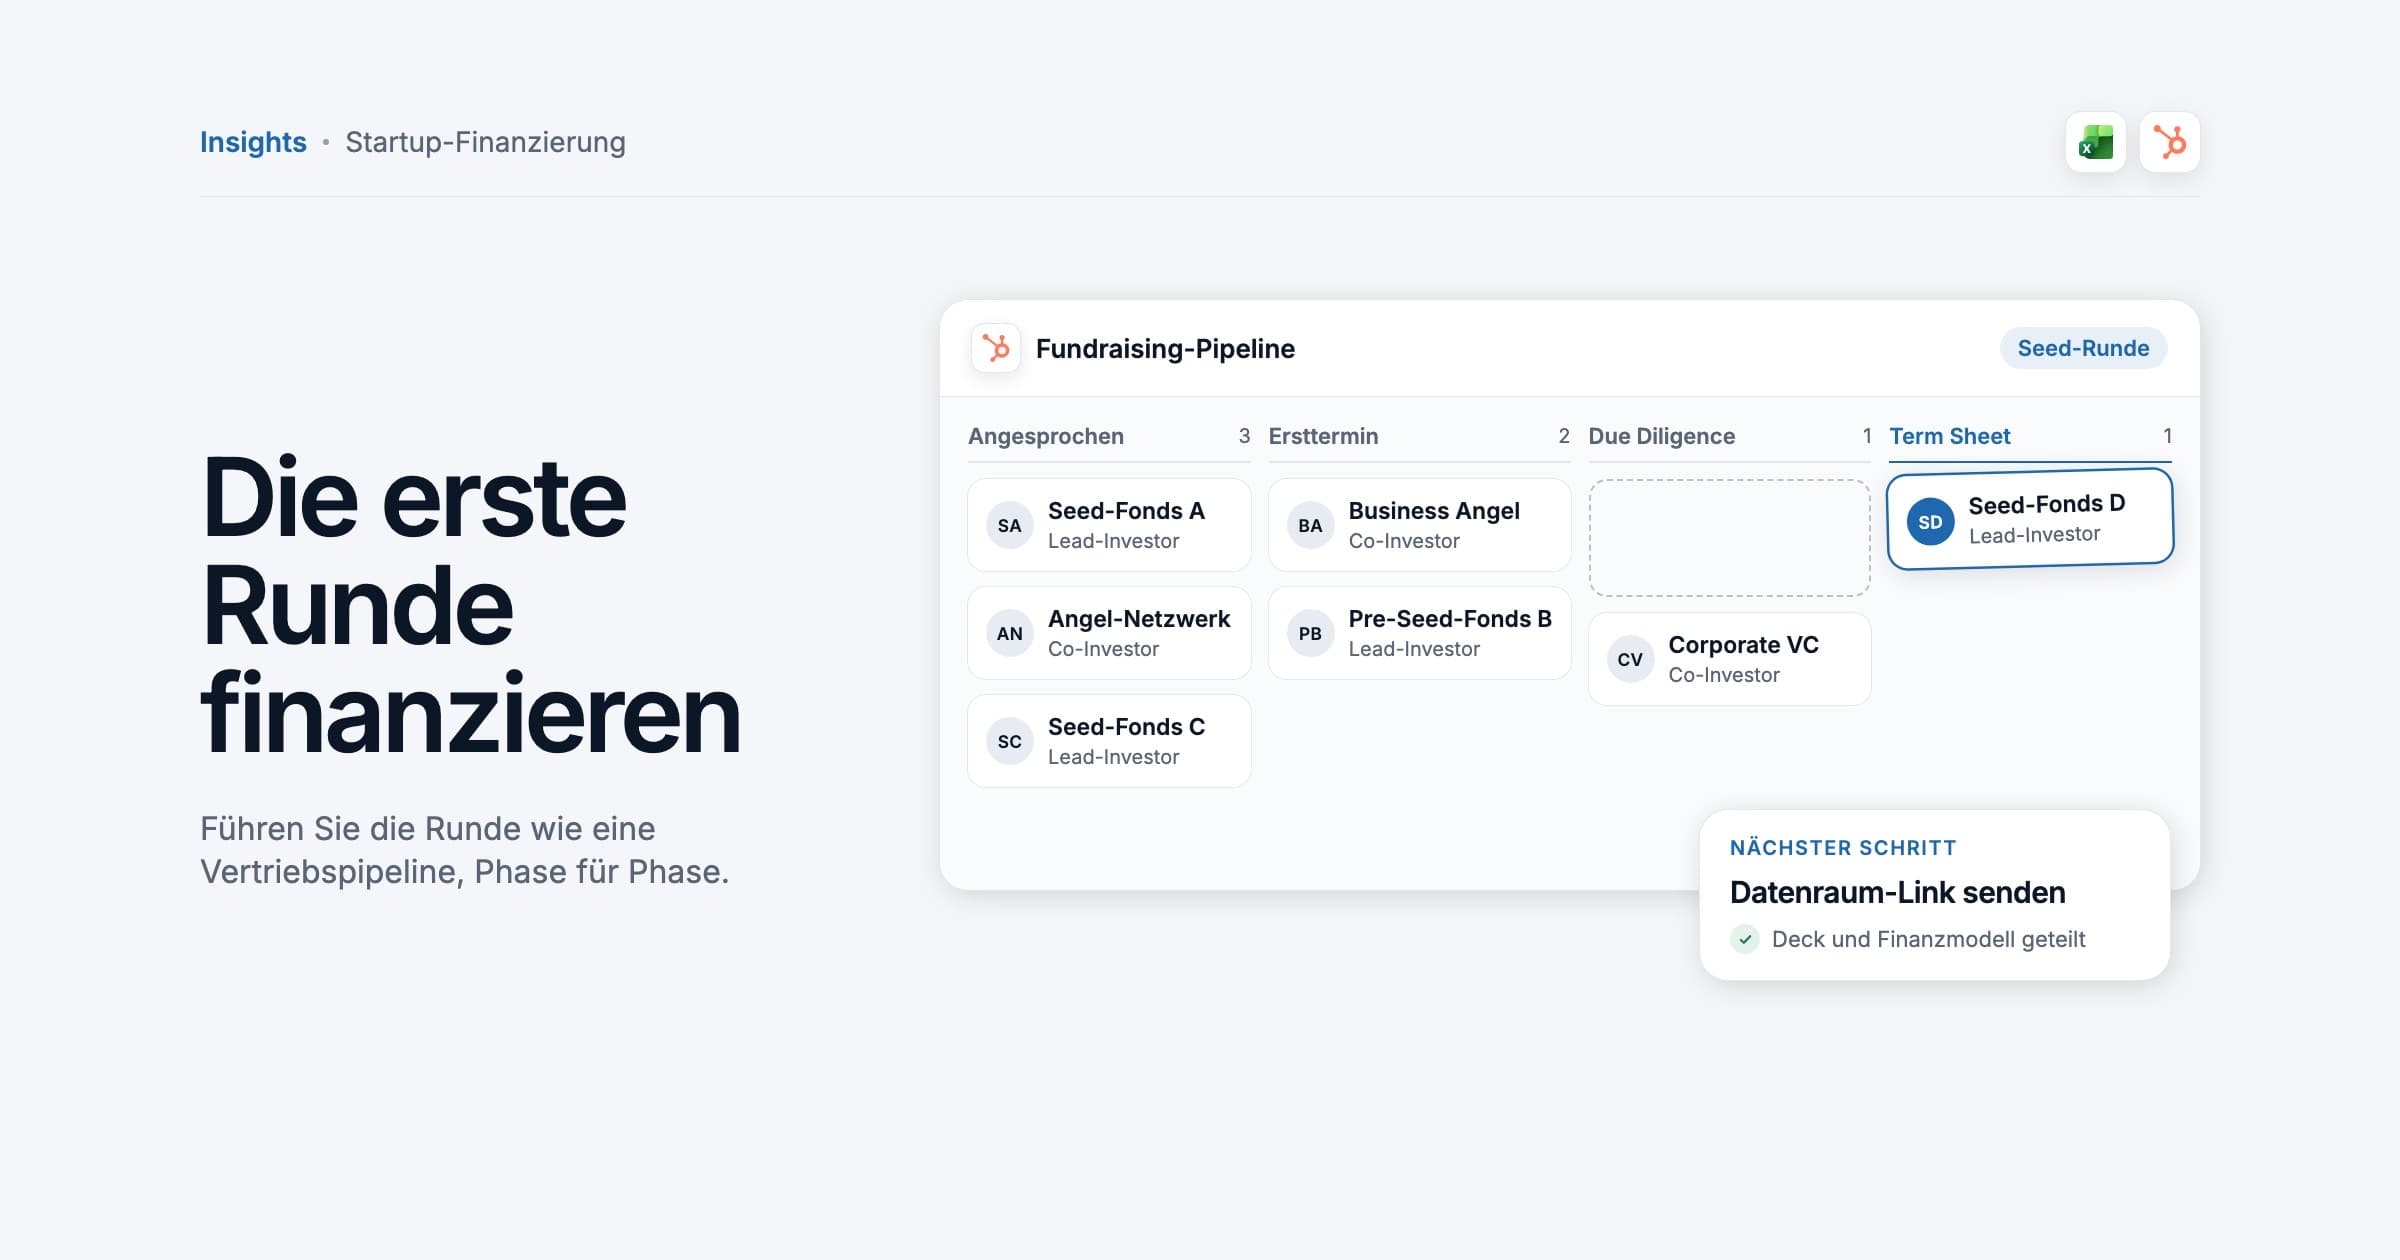Click the Nächster Schritt label
Viewport: 2400px width, 1260px height.
pyautogui.click(x=1842, y=848)
